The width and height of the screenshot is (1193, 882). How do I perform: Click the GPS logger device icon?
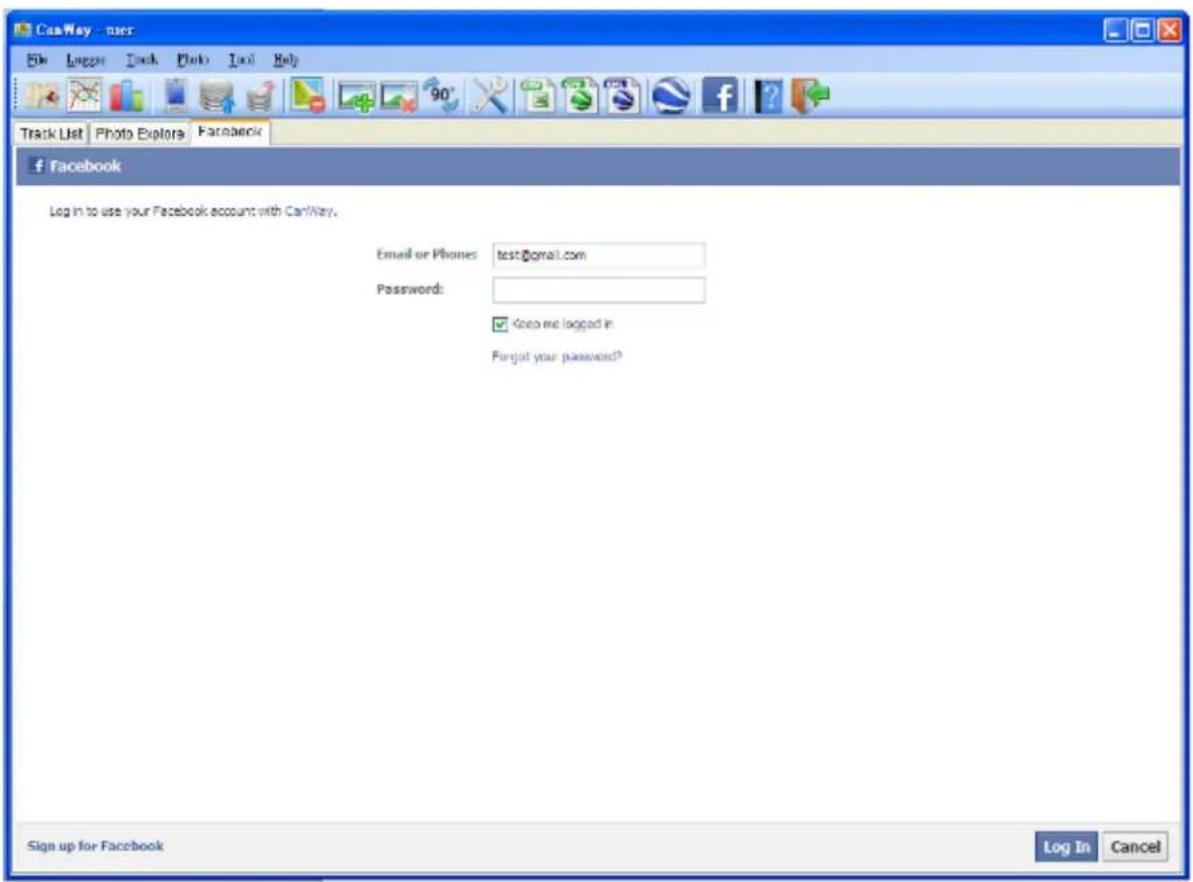pyautogui.click(x=176, y=97)
